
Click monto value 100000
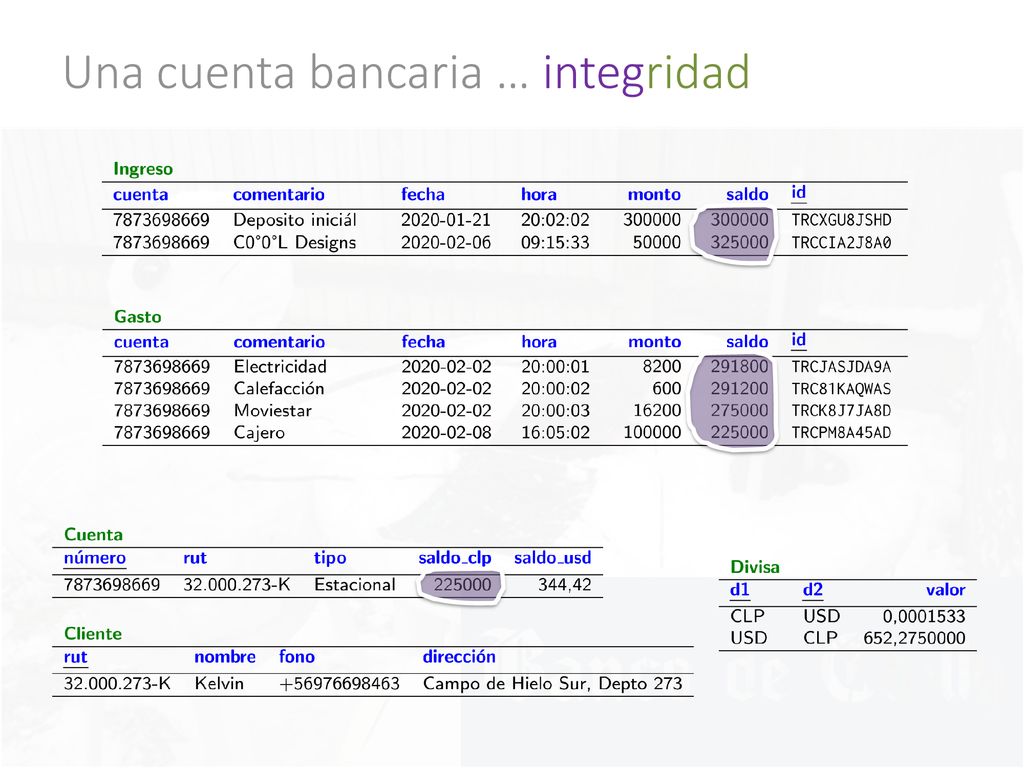tap(652, 432)
